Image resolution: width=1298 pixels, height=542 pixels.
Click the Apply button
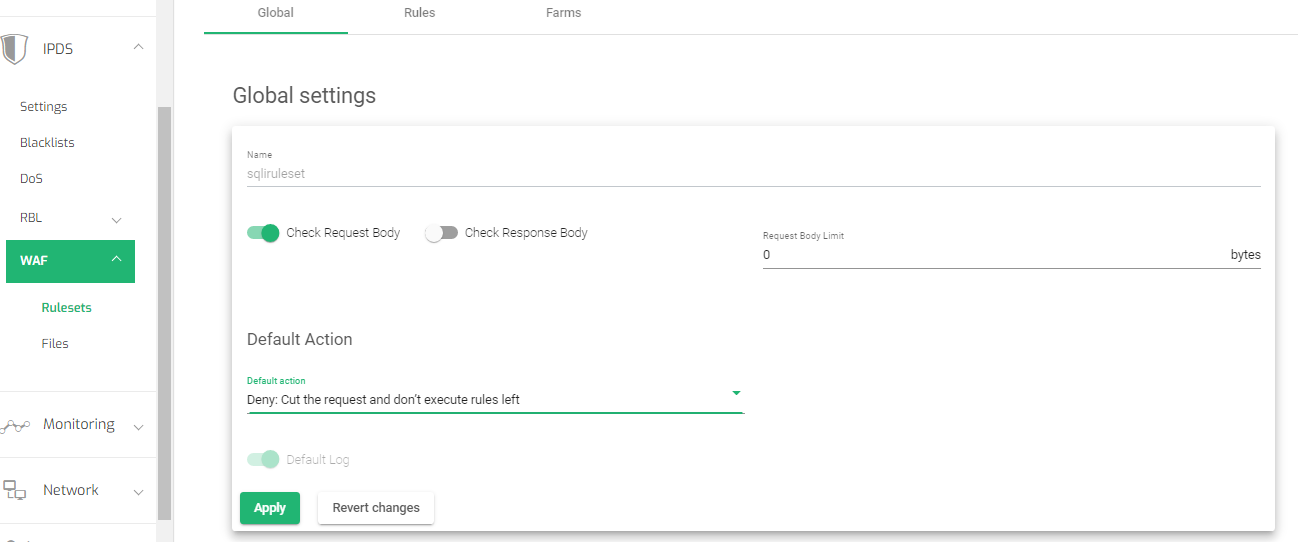(x=270, y=508)
